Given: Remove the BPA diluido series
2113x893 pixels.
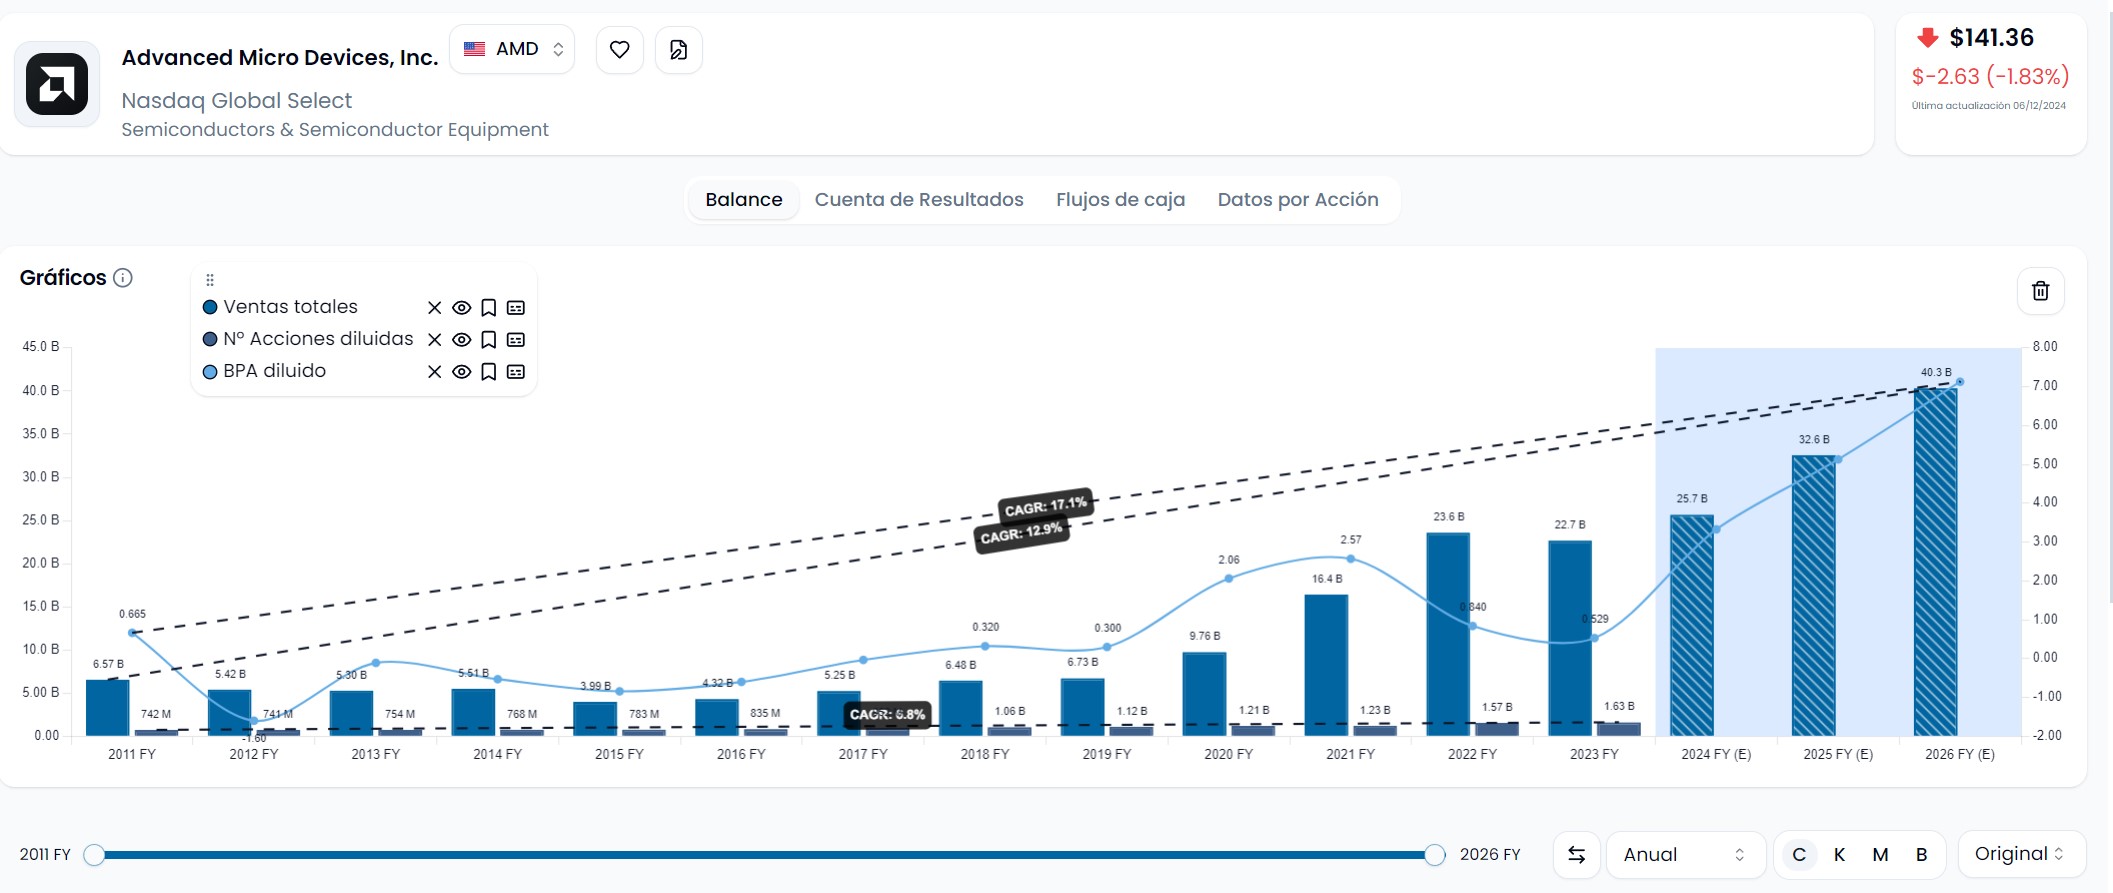Looking at the screenshot, I should pos(434,372).
